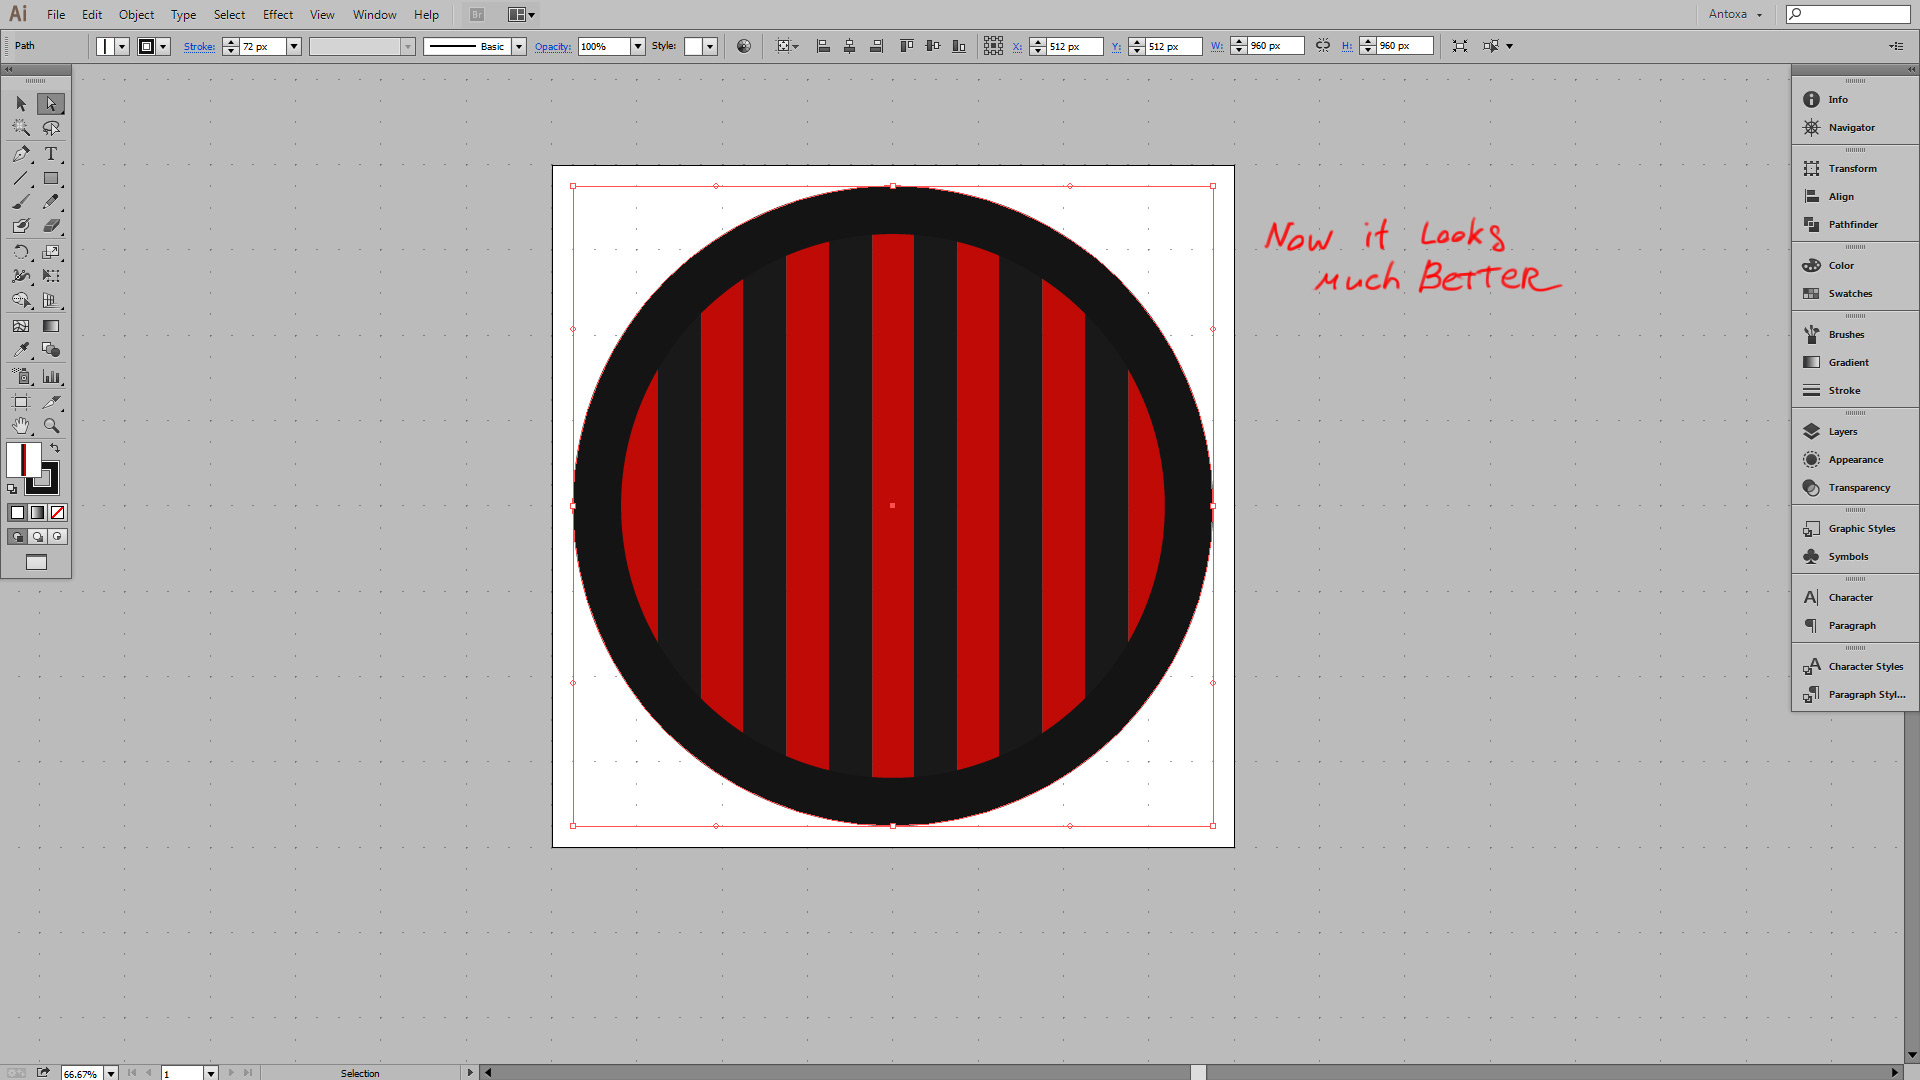The image size is (1920, 1080).
Task: Expand the Opacity percentage dropdown
Action: [637, 47]
